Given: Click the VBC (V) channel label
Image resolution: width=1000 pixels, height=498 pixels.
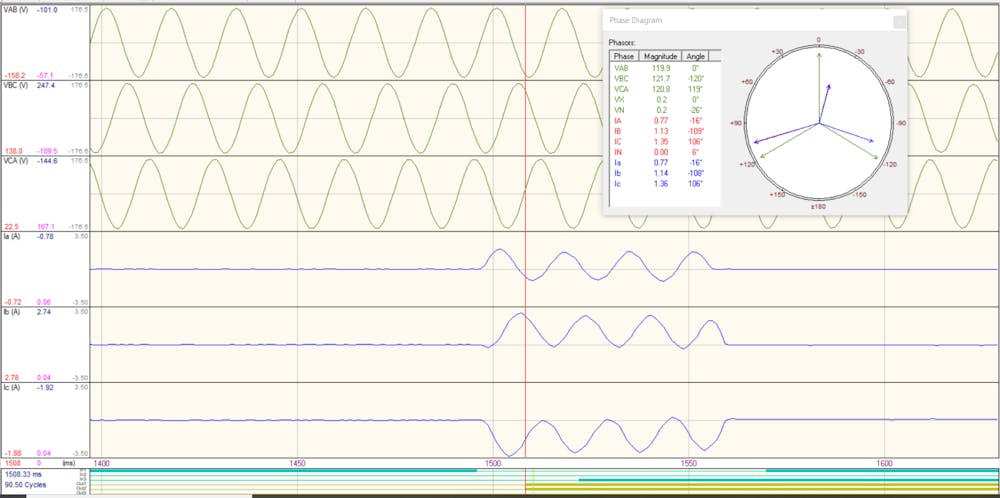Looking at the screenshot, I should point(16,85).
